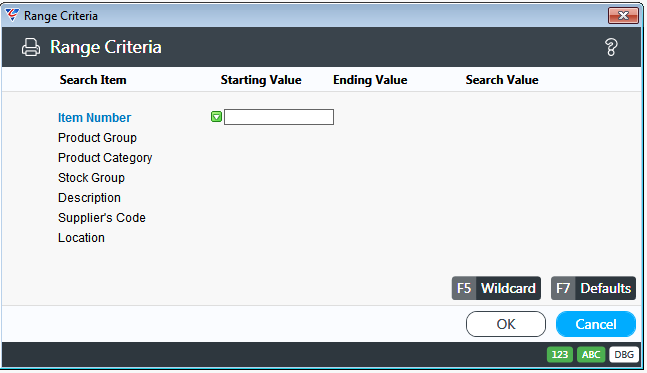Close the Range Criteria window

coord(623,16)
